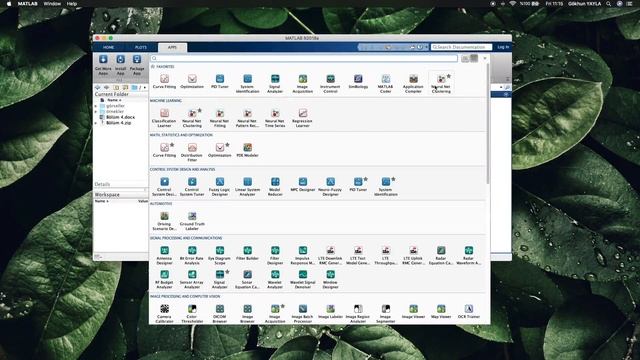Open Neural Net Time Series app
The width and height of the screenshot is (640, 360).
275,118
